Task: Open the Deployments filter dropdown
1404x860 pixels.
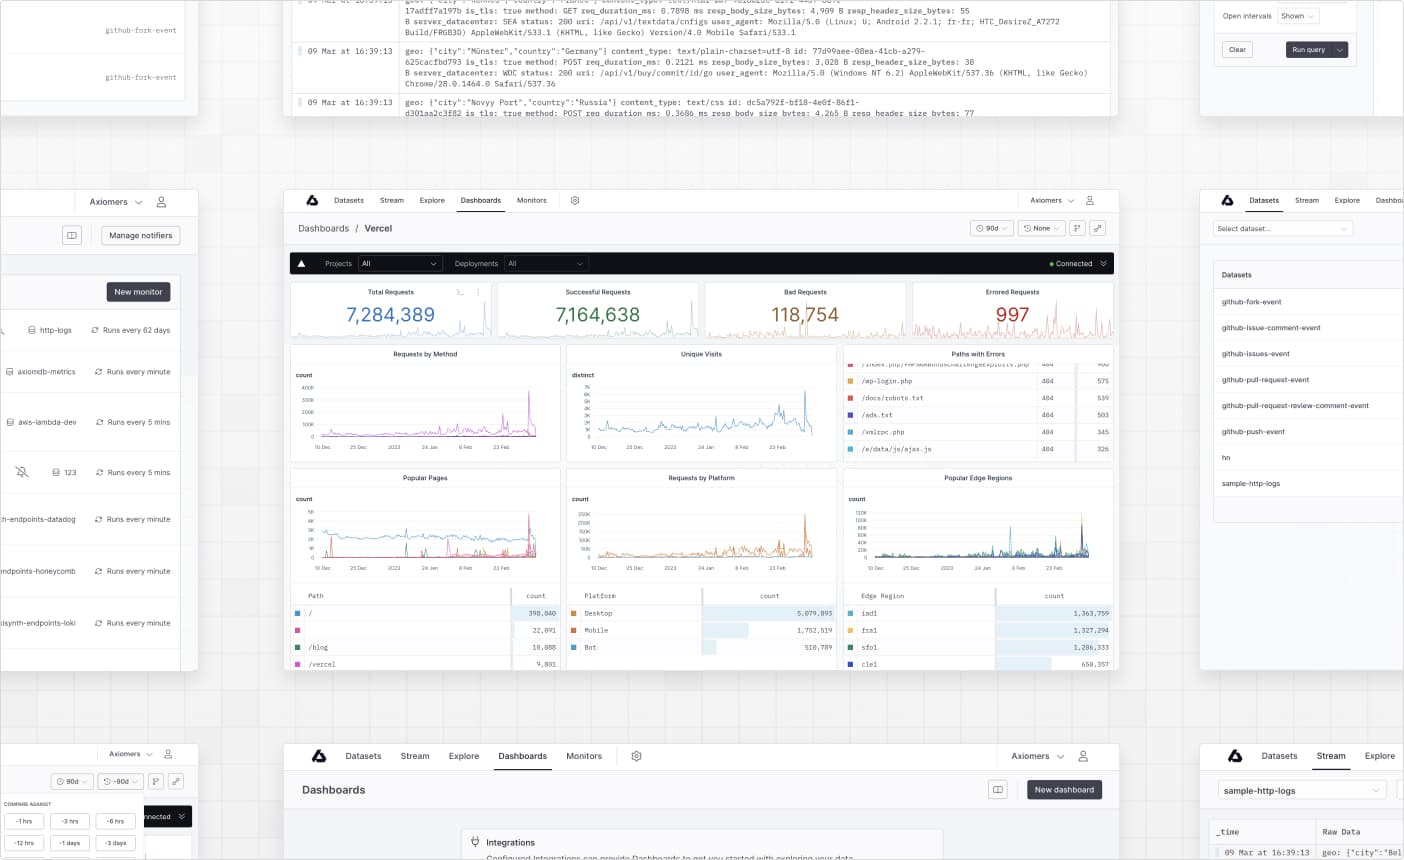Action: (x=545, y=264)
